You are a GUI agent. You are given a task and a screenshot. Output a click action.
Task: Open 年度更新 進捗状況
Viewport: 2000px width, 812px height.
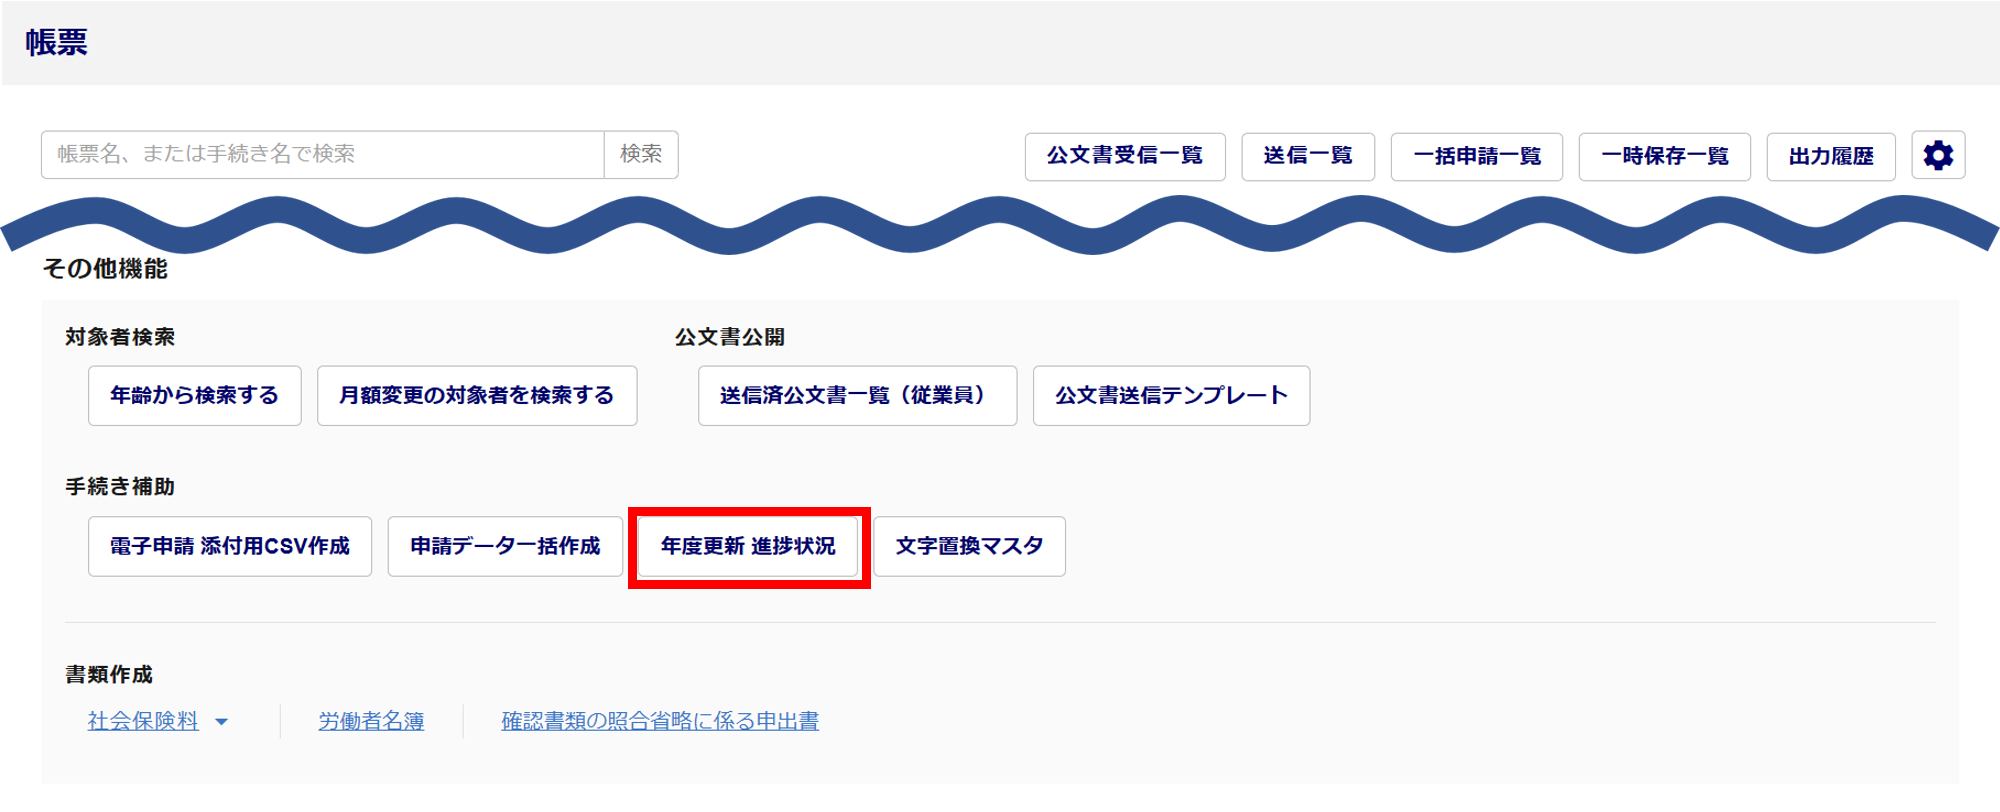[x=748, y=546]
